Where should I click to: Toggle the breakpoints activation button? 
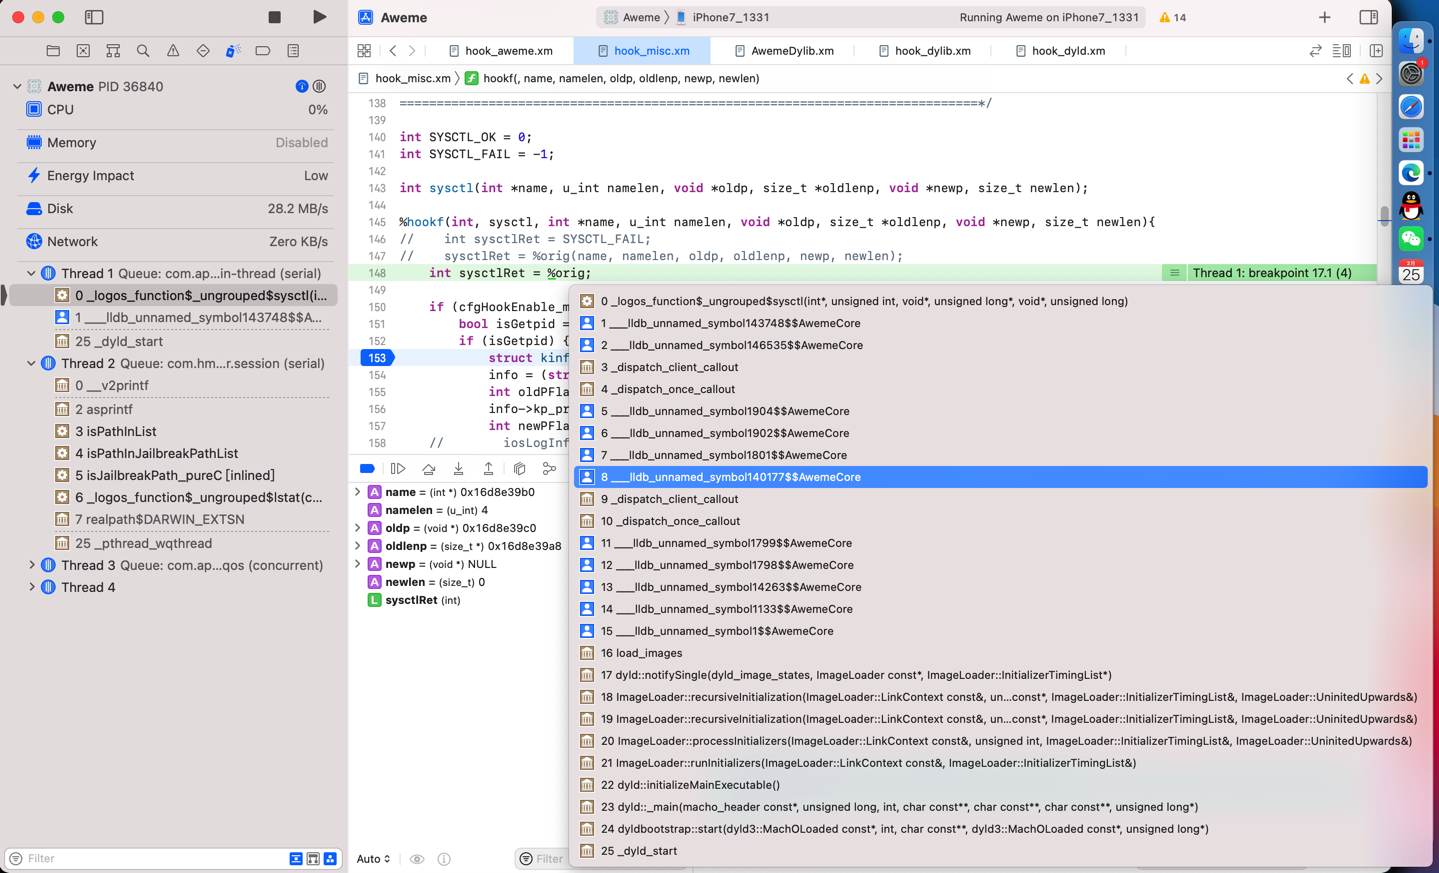(x=367, y=469)
